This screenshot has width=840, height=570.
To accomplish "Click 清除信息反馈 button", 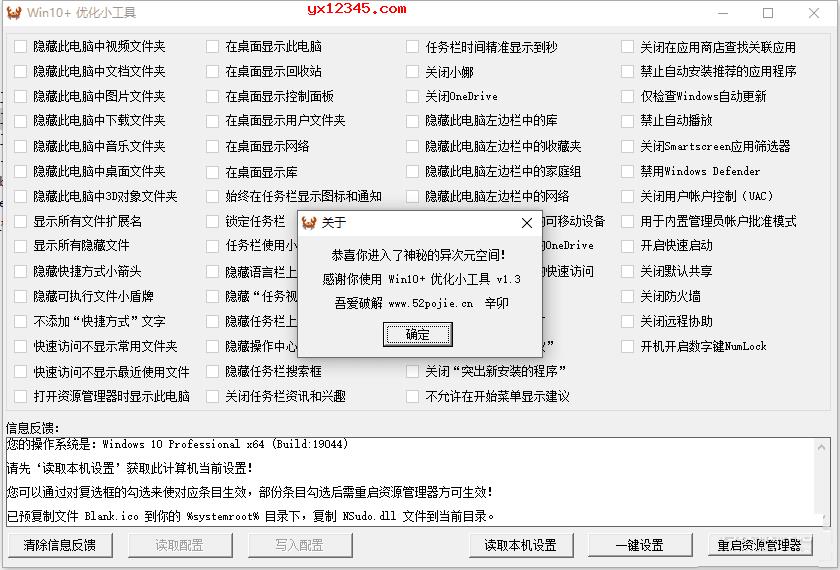I will tap(60, 545).
